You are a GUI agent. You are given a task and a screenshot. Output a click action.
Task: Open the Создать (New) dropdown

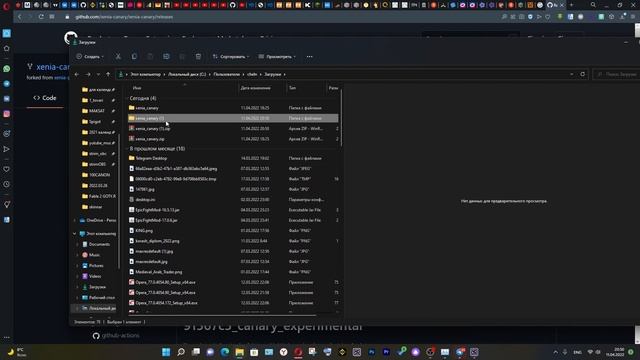point(90,56)
